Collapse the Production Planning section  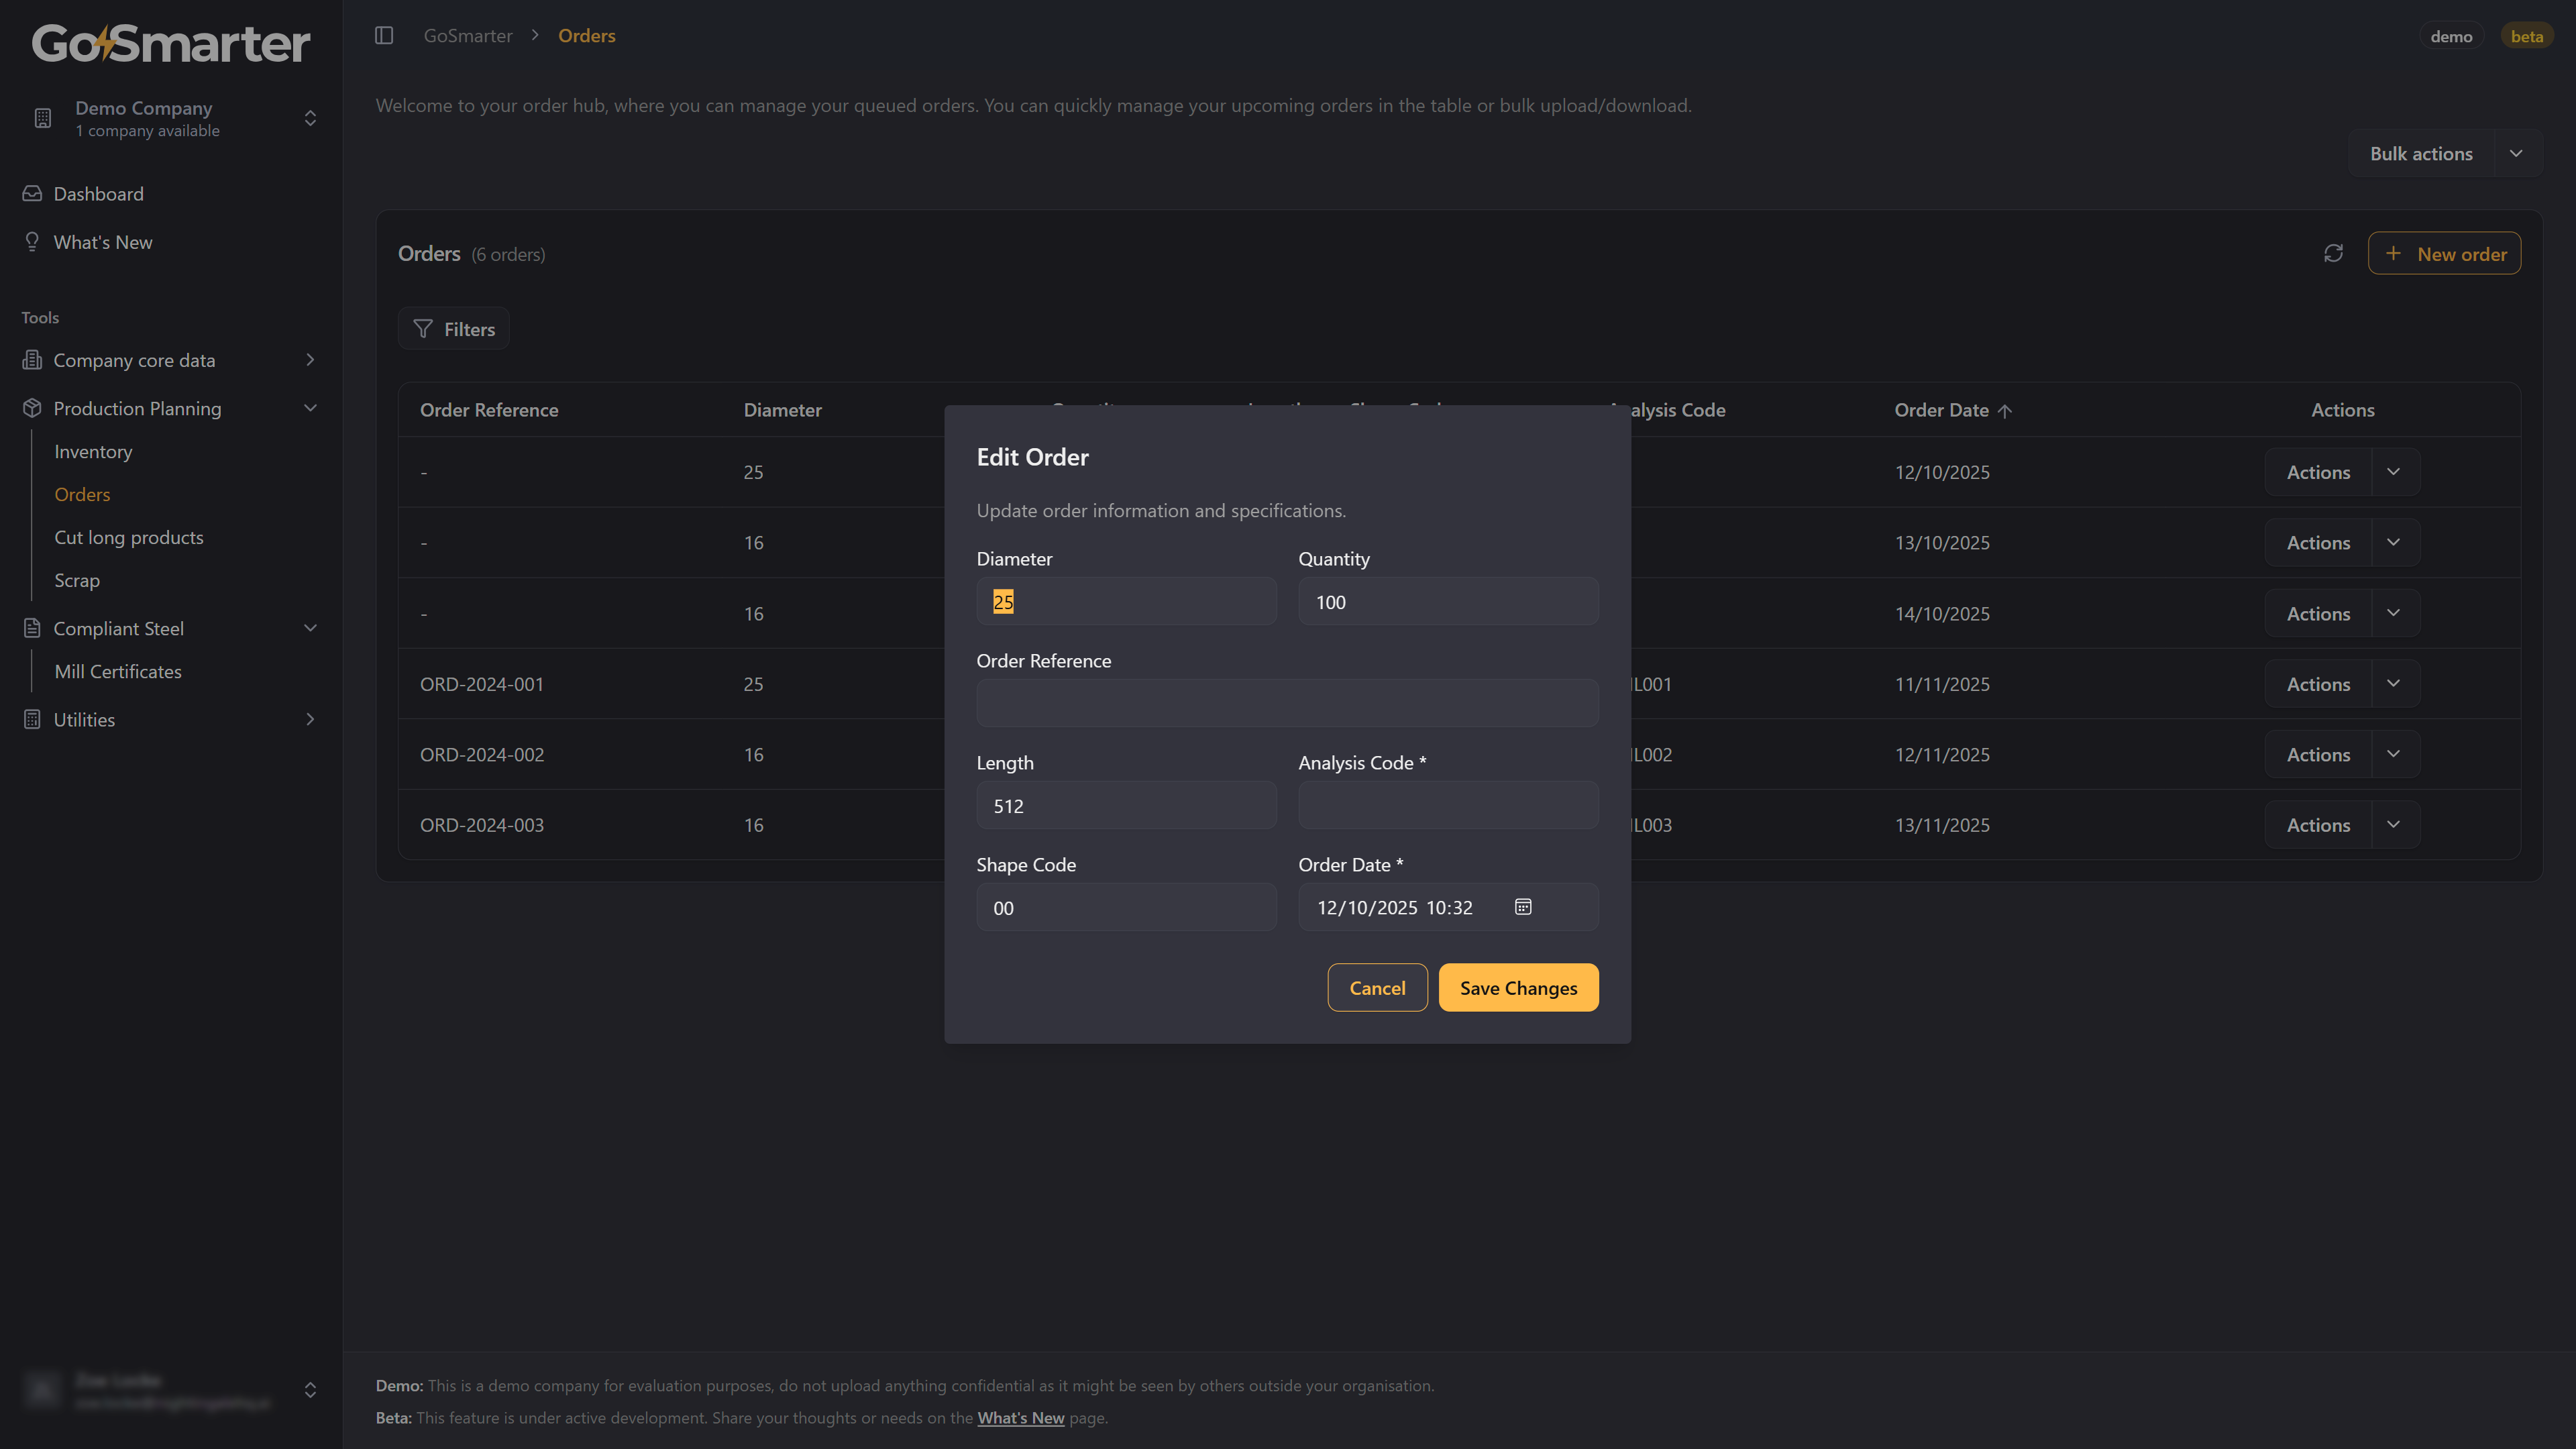pyautogui.click(x=310, y=408)
